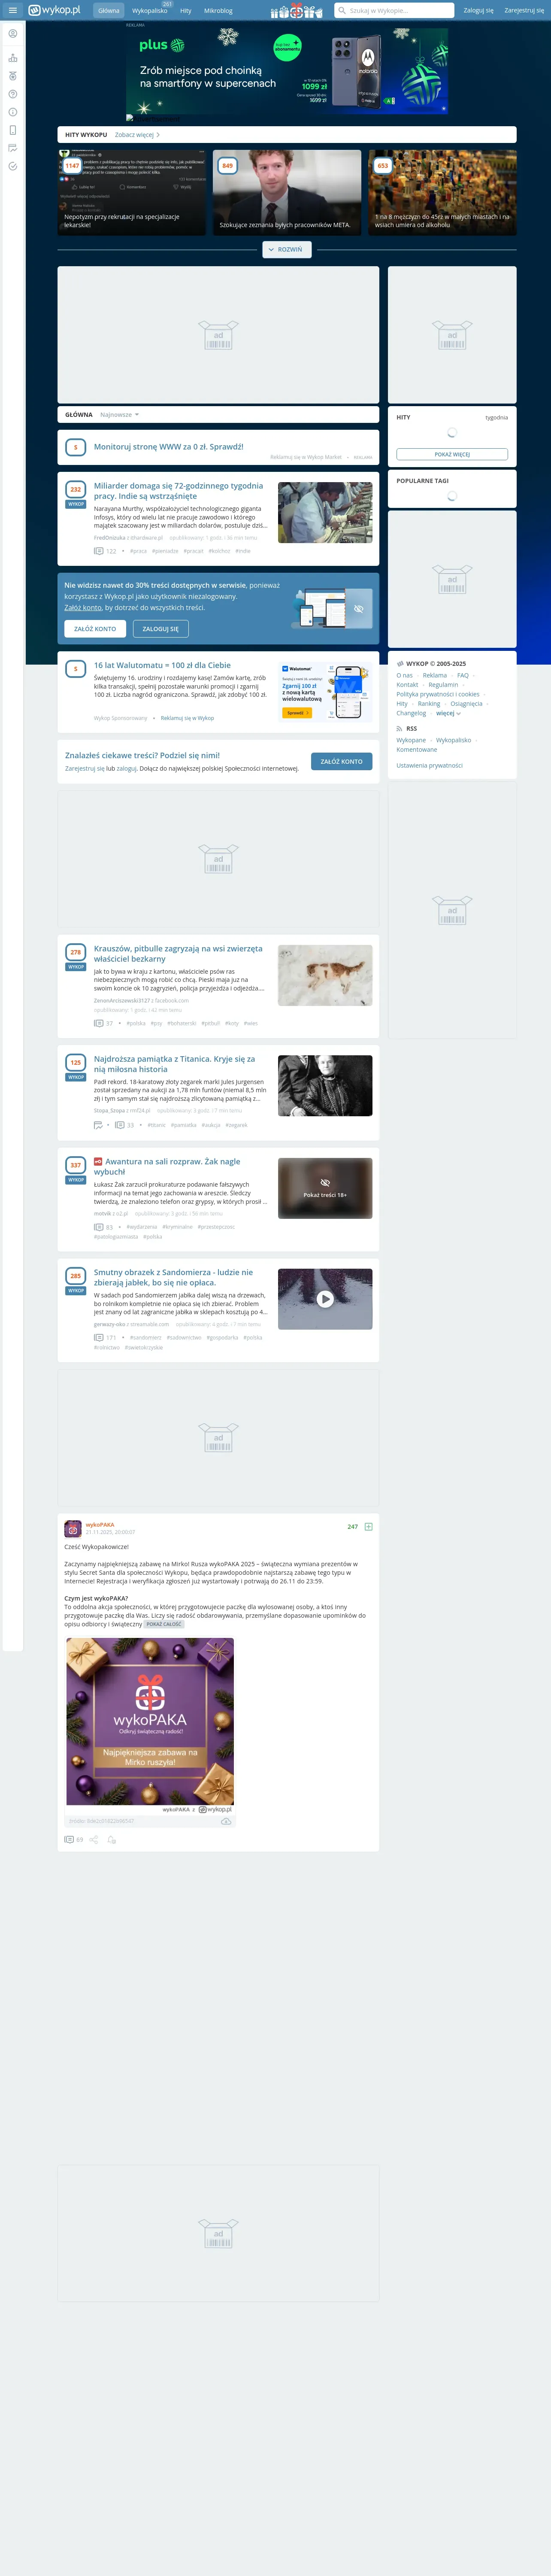The image size is (551, 2576).
Task: Open the Główna tab in the top bar
Action: coord(109,10)
